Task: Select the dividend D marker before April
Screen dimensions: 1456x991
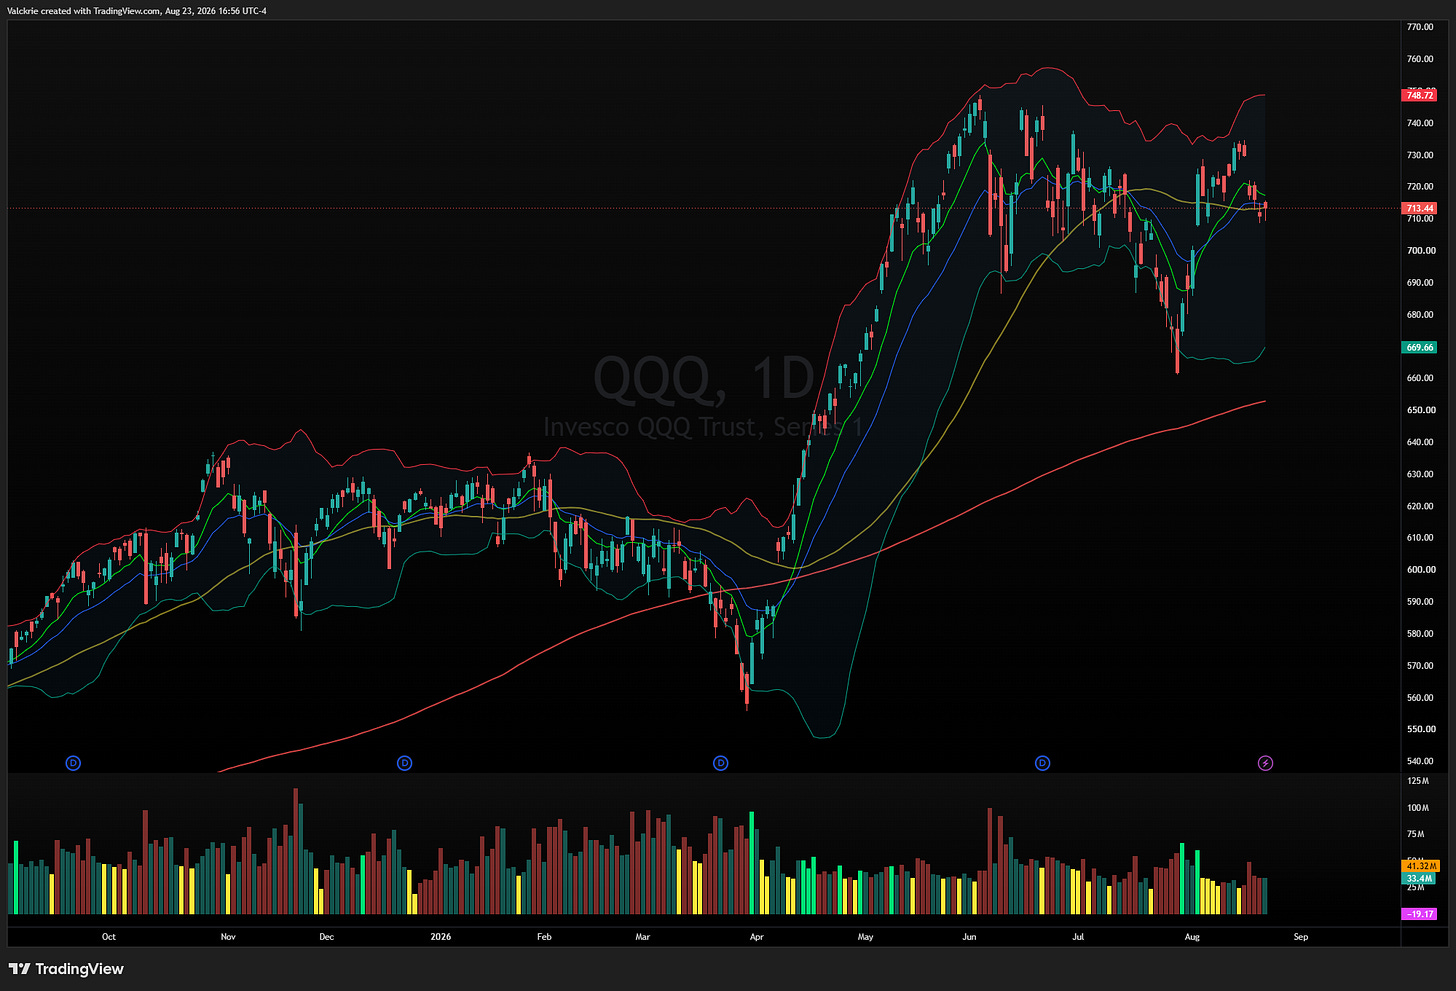Action: pyautogui.click(x=721, y=763)
